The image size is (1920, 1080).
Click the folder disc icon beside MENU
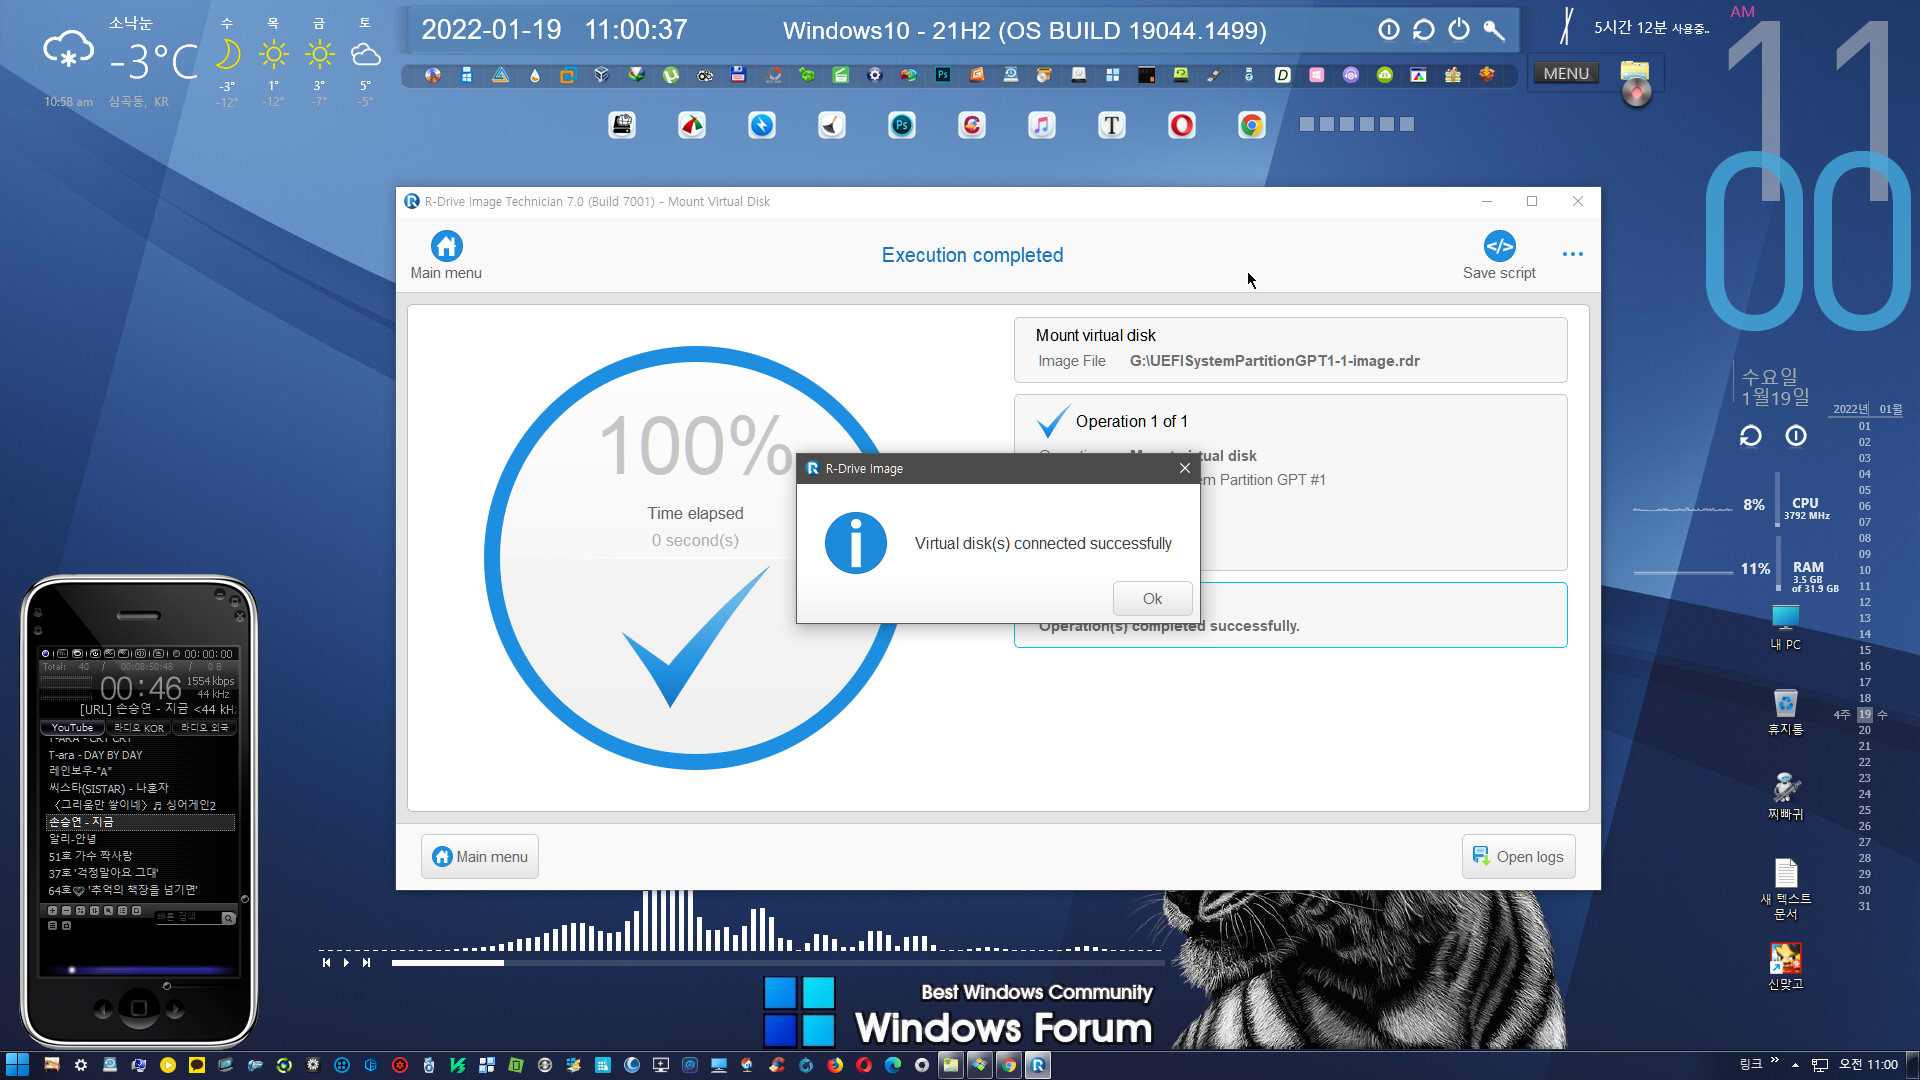tap(1635, 83)
